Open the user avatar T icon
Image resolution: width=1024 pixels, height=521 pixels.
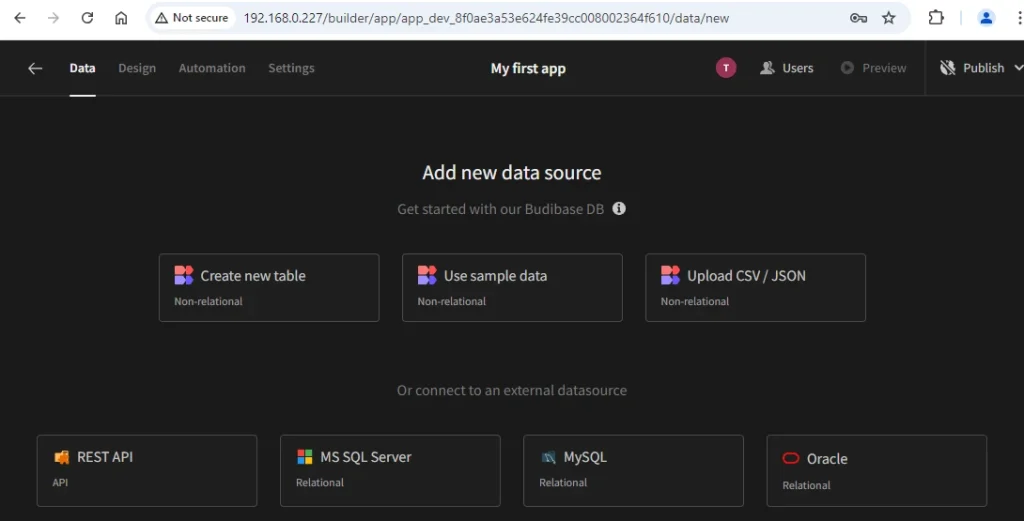coord(726,68)
